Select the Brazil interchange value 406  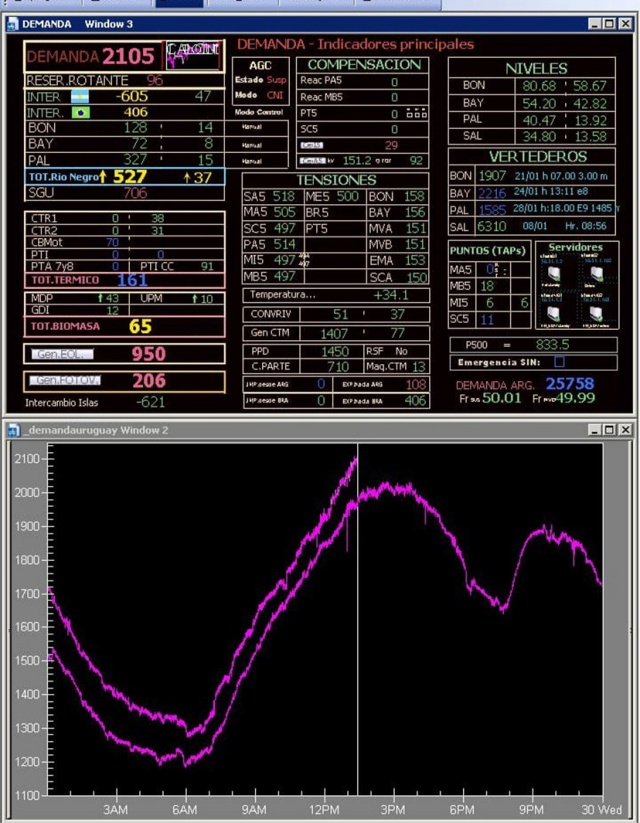pyautogui.click(x=136, y=112)
